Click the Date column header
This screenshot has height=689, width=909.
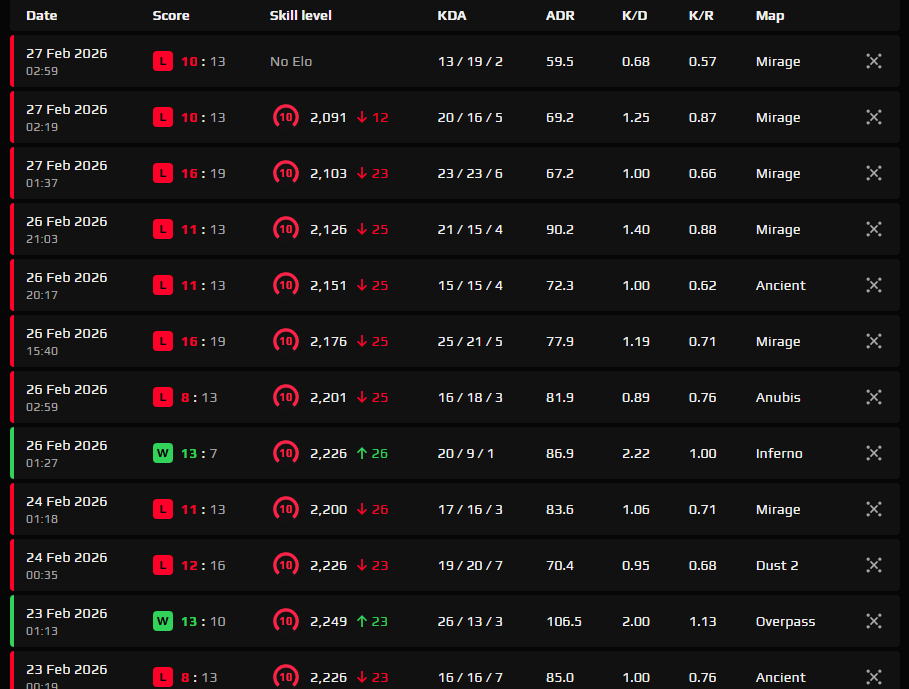point(42,16)
